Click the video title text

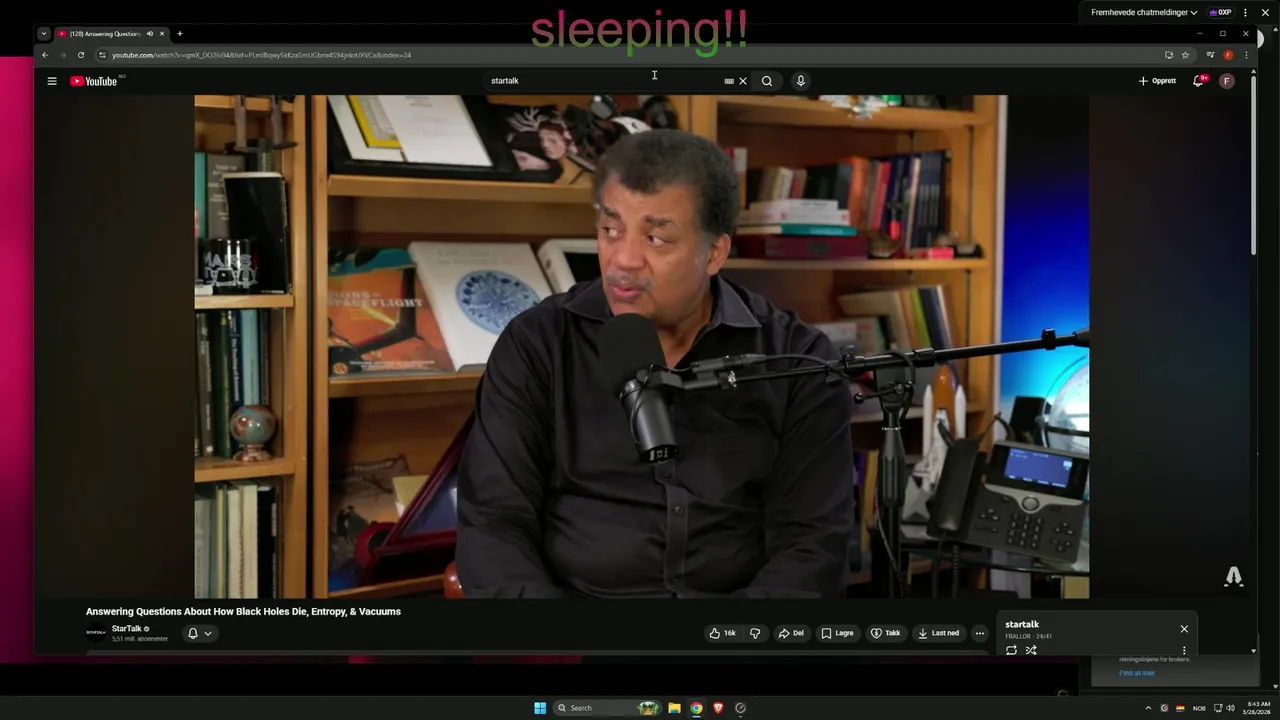pos(243,611)
